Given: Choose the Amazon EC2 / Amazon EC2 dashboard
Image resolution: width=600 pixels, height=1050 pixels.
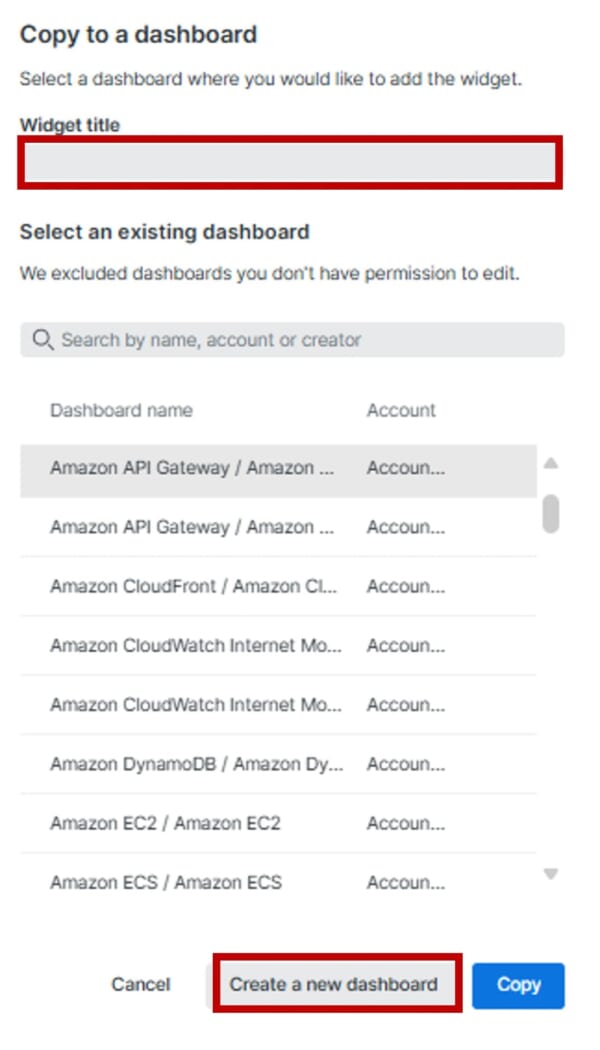Looking at the screenshot, I should (165, 823).
